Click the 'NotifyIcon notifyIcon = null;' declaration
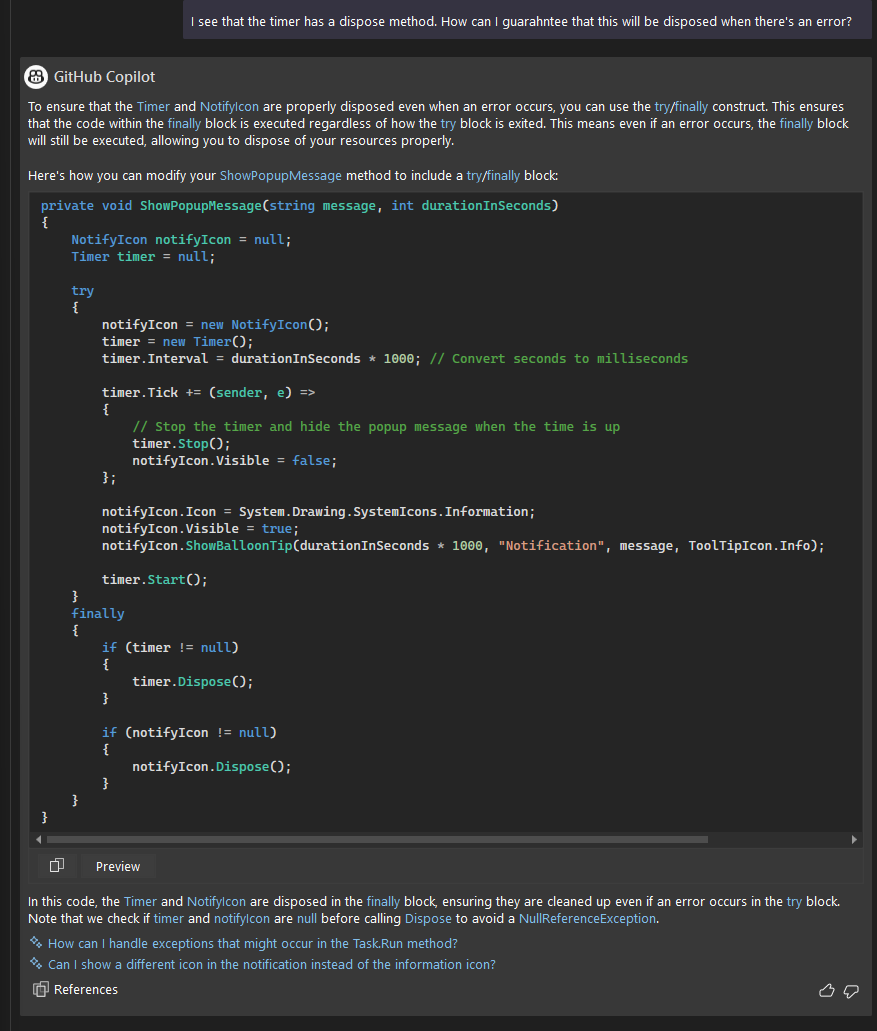This screenshot has height=1031, width=877. coord(181,239)
